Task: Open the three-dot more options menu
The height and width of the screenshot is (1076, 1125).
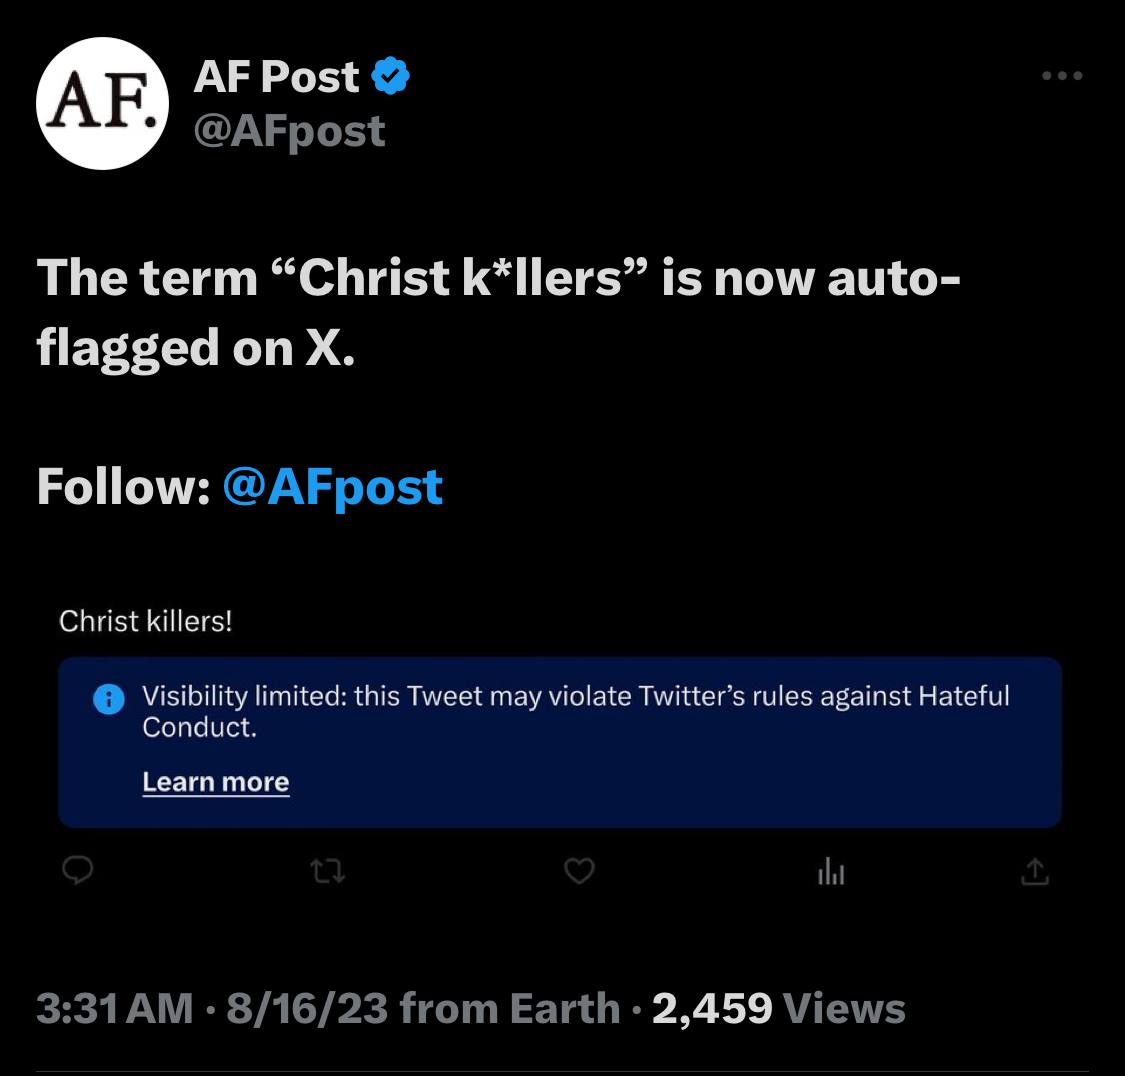Action: (x=1061, y=76)
